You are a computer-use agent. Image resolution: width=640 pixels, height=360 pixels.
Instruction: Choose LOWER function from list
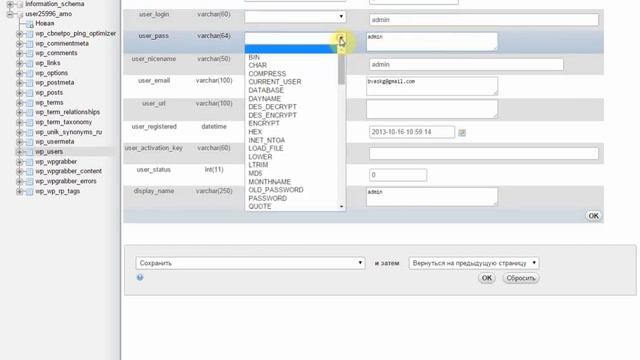260,157
